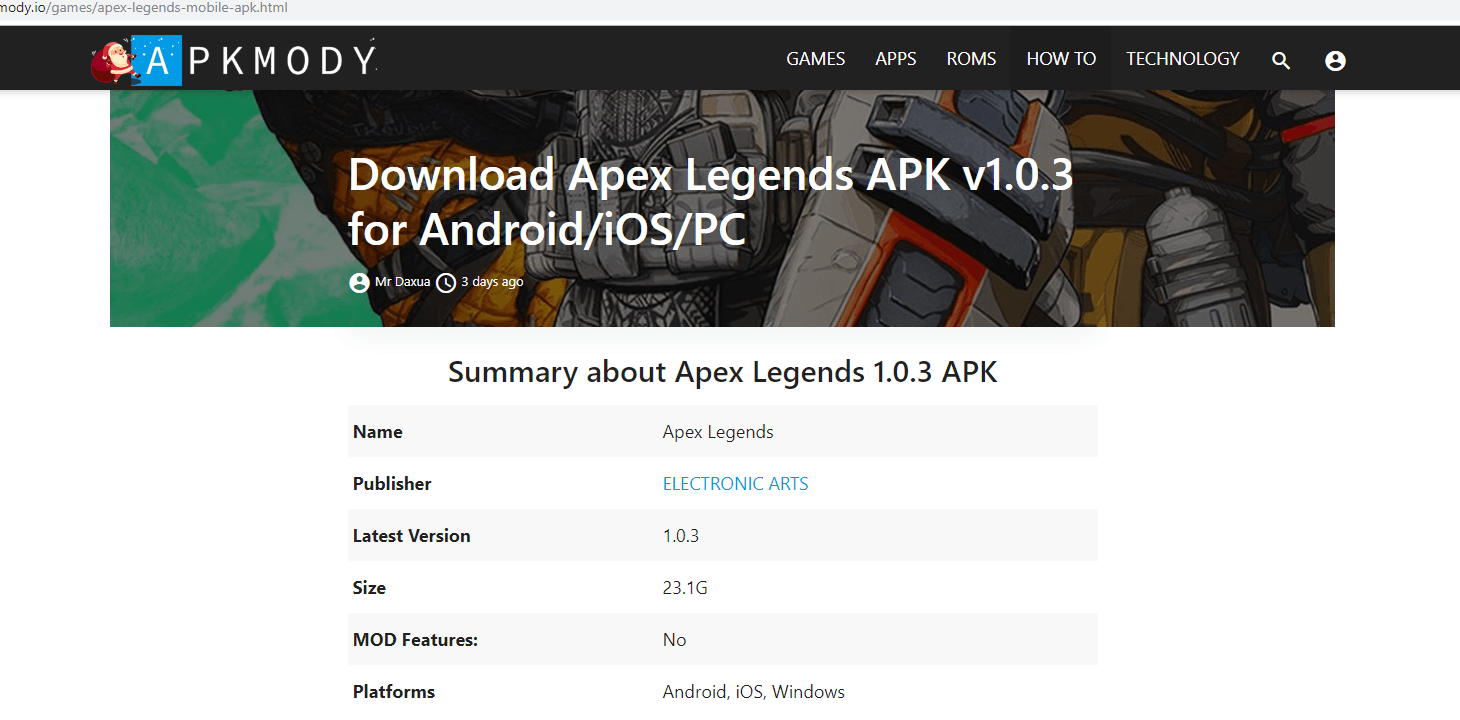
Task: Click the Santa Claus logo icon
Action: pyautogui.click(x=112, y=61)
